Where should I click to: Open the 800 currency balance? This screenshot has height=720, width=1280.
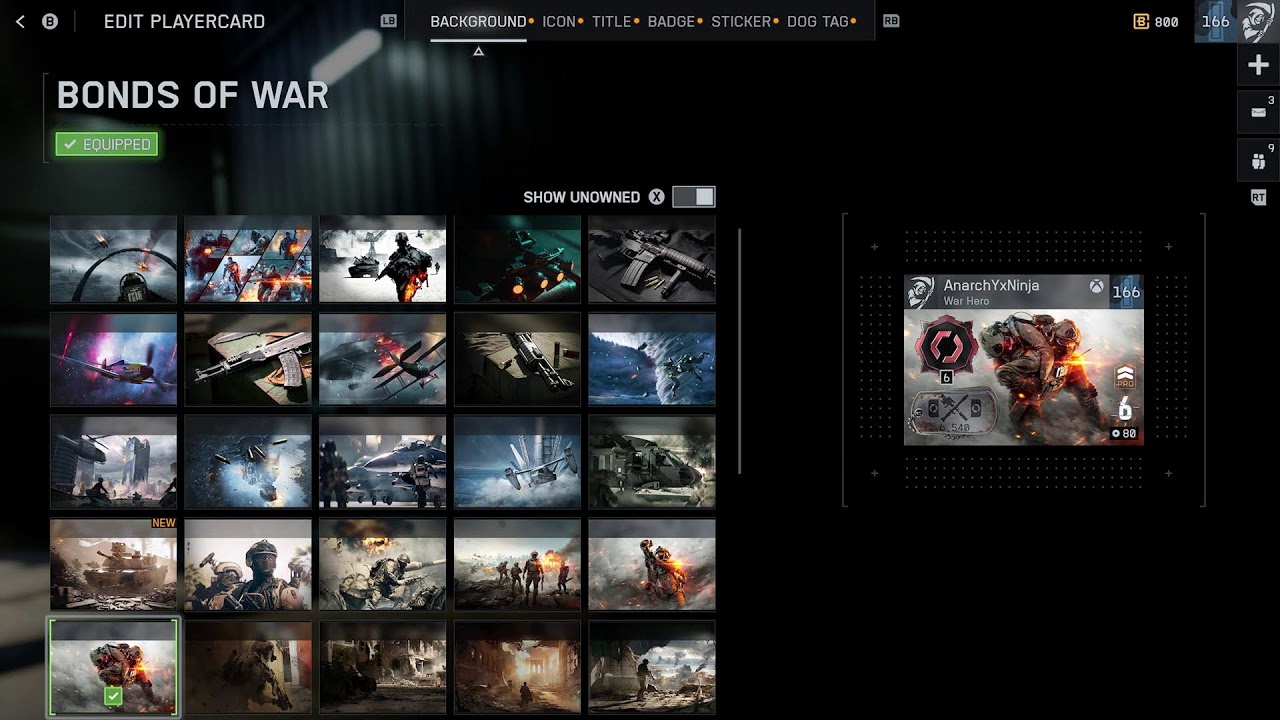[1156, 22]
